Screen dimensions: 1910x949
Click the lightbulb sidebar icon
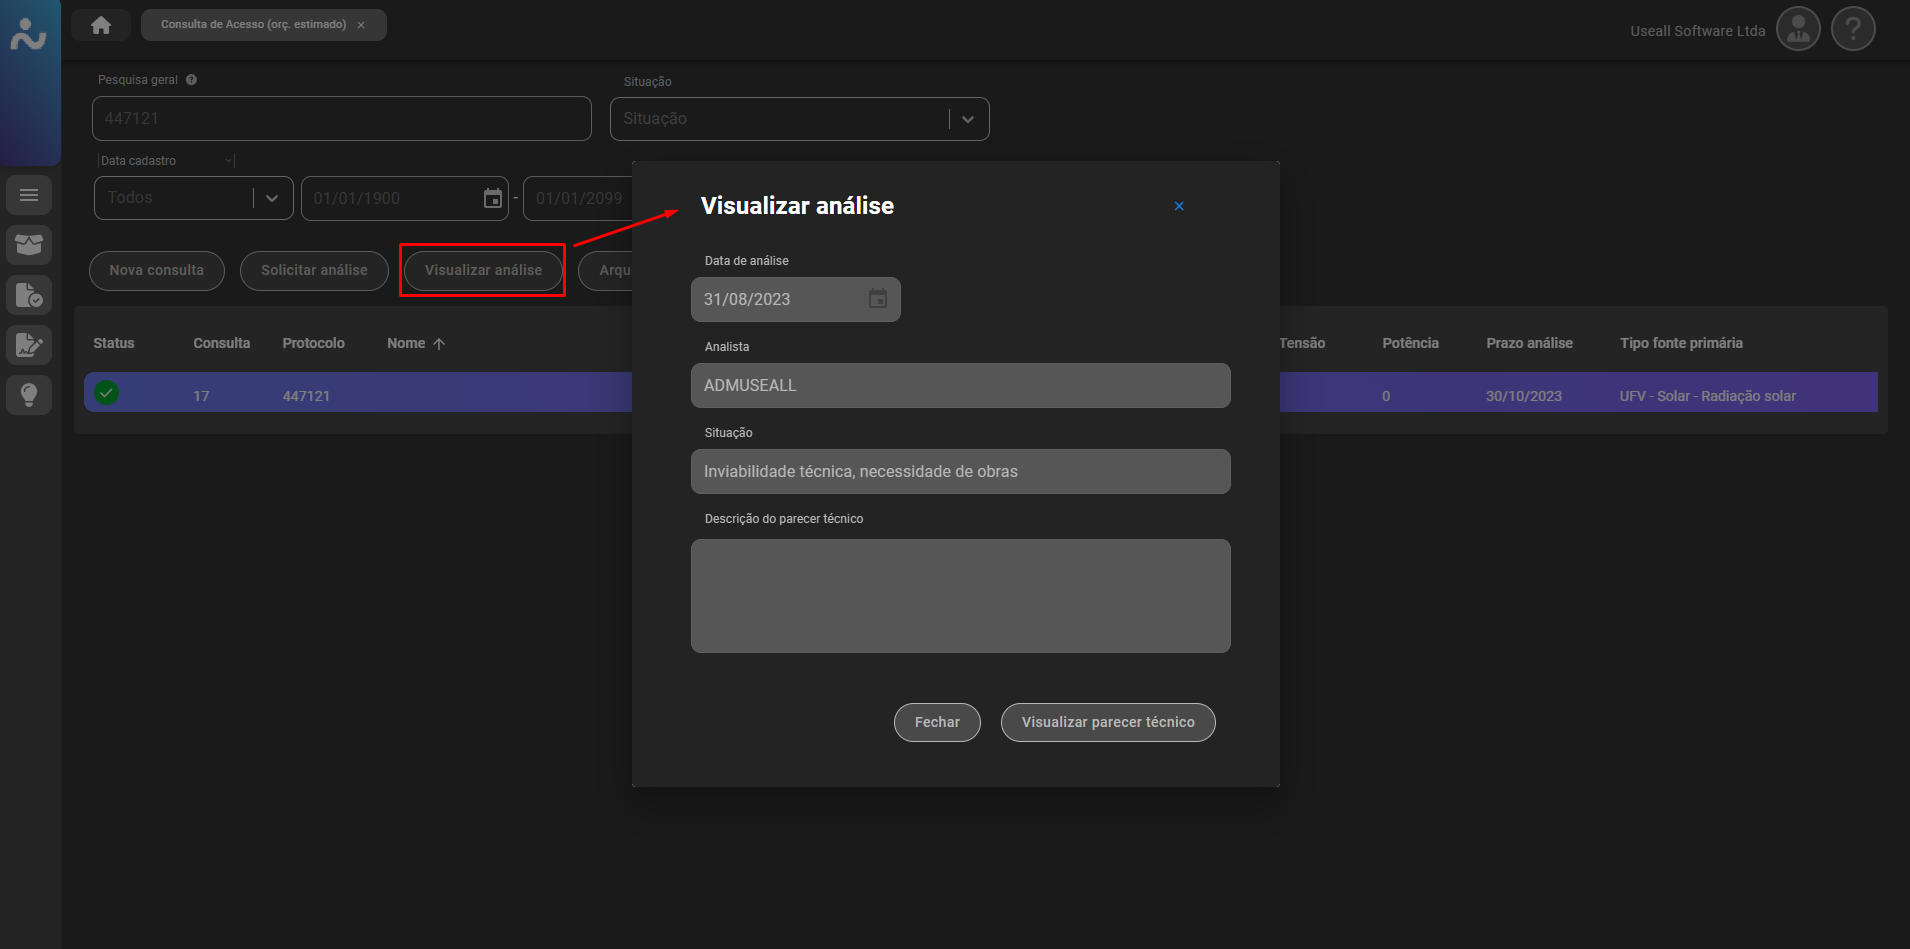pos(29,394)
